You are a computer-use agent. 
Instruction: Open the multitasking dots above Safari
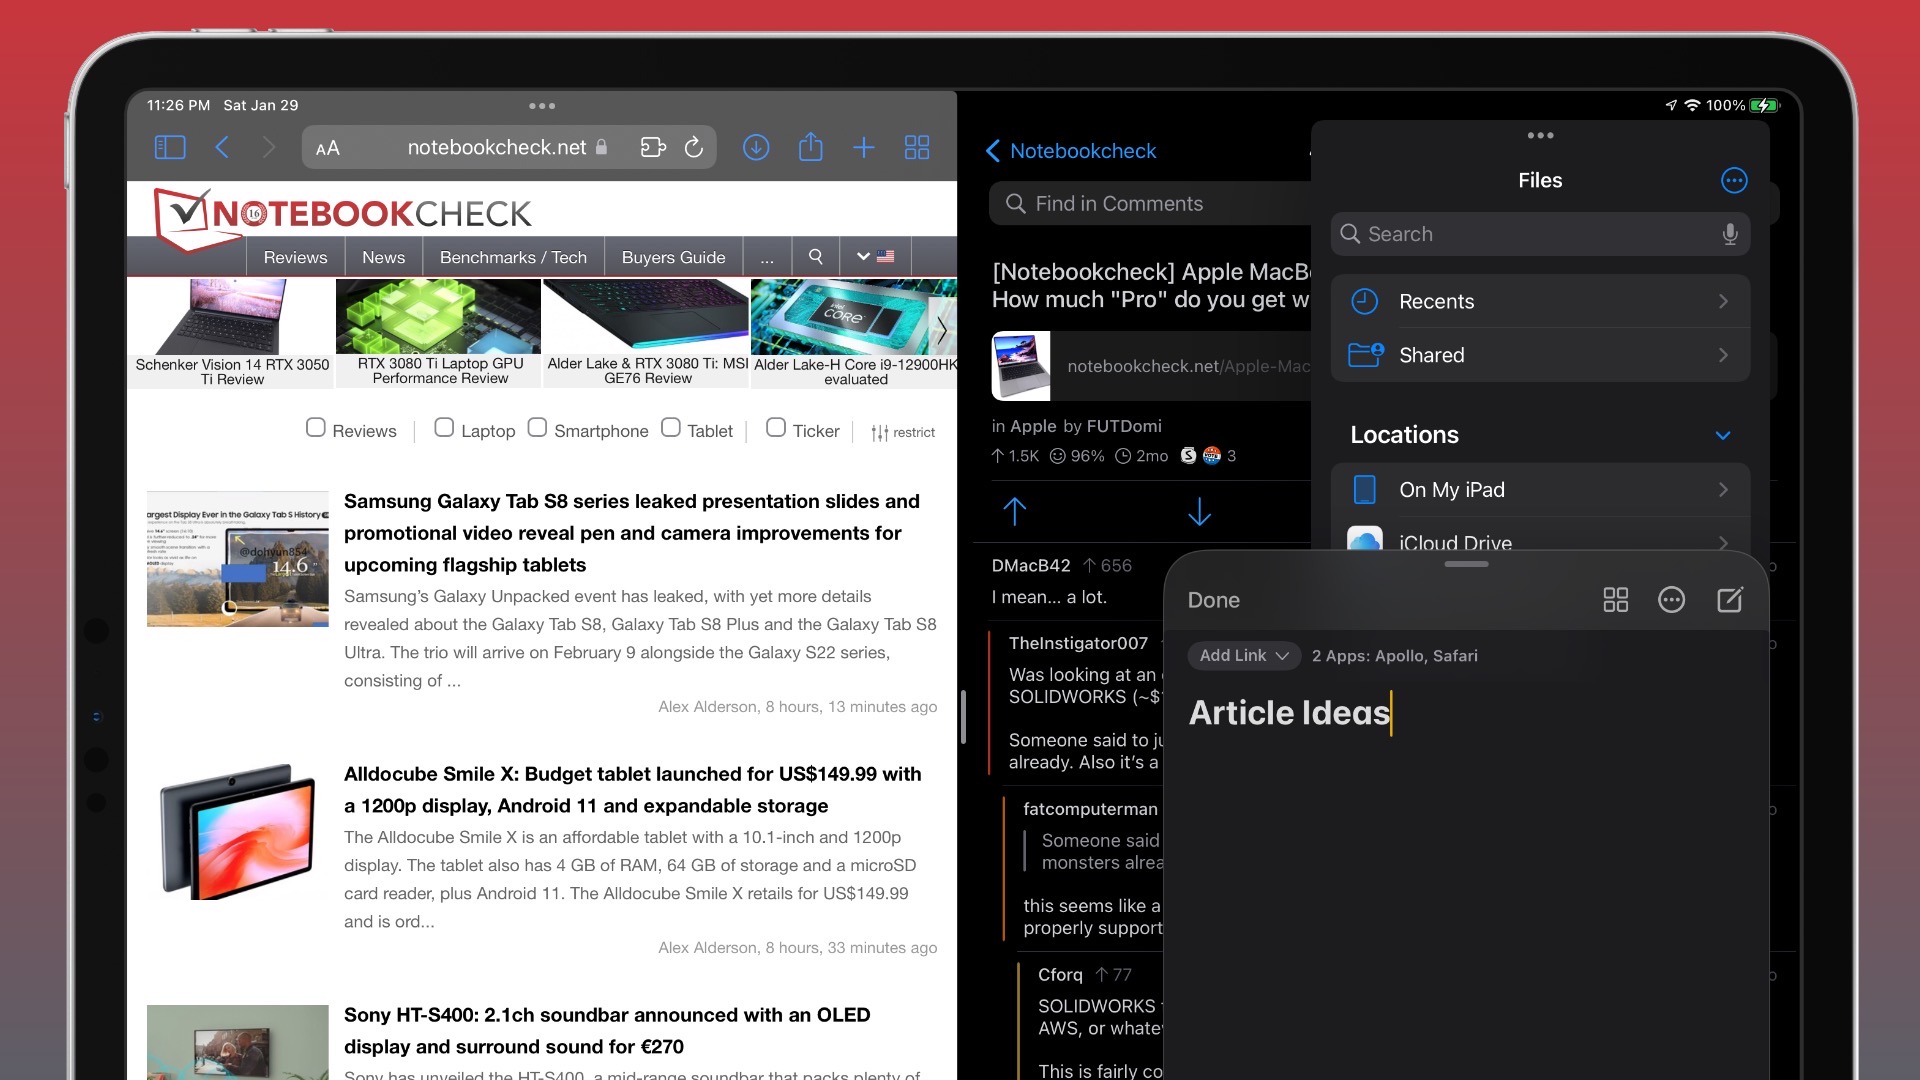(x=542, y=106)
